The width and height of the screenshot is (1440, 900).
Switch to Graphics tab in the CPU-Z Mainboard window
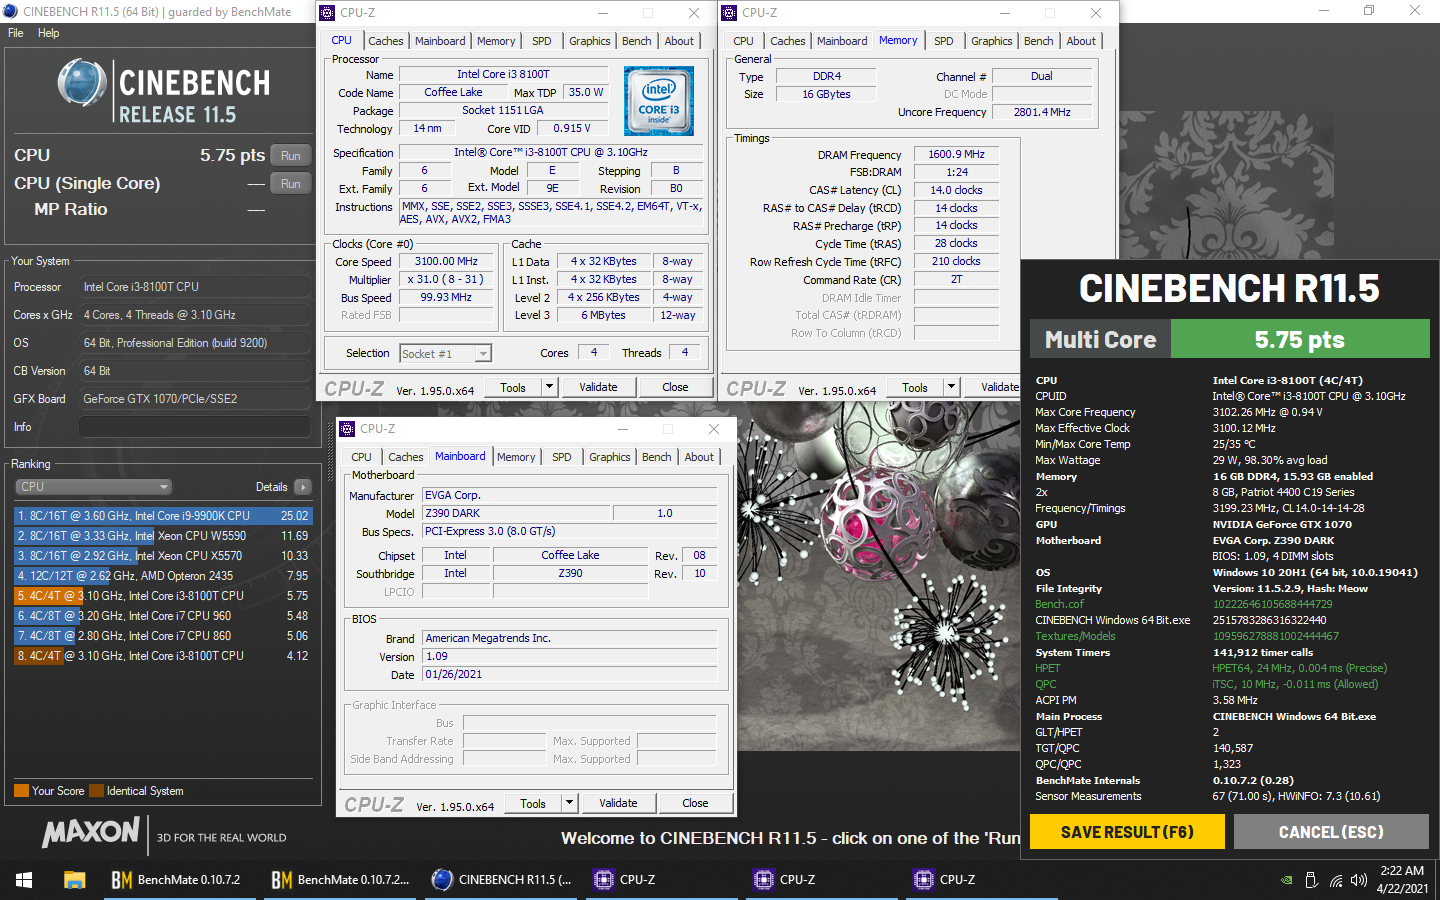610,457
